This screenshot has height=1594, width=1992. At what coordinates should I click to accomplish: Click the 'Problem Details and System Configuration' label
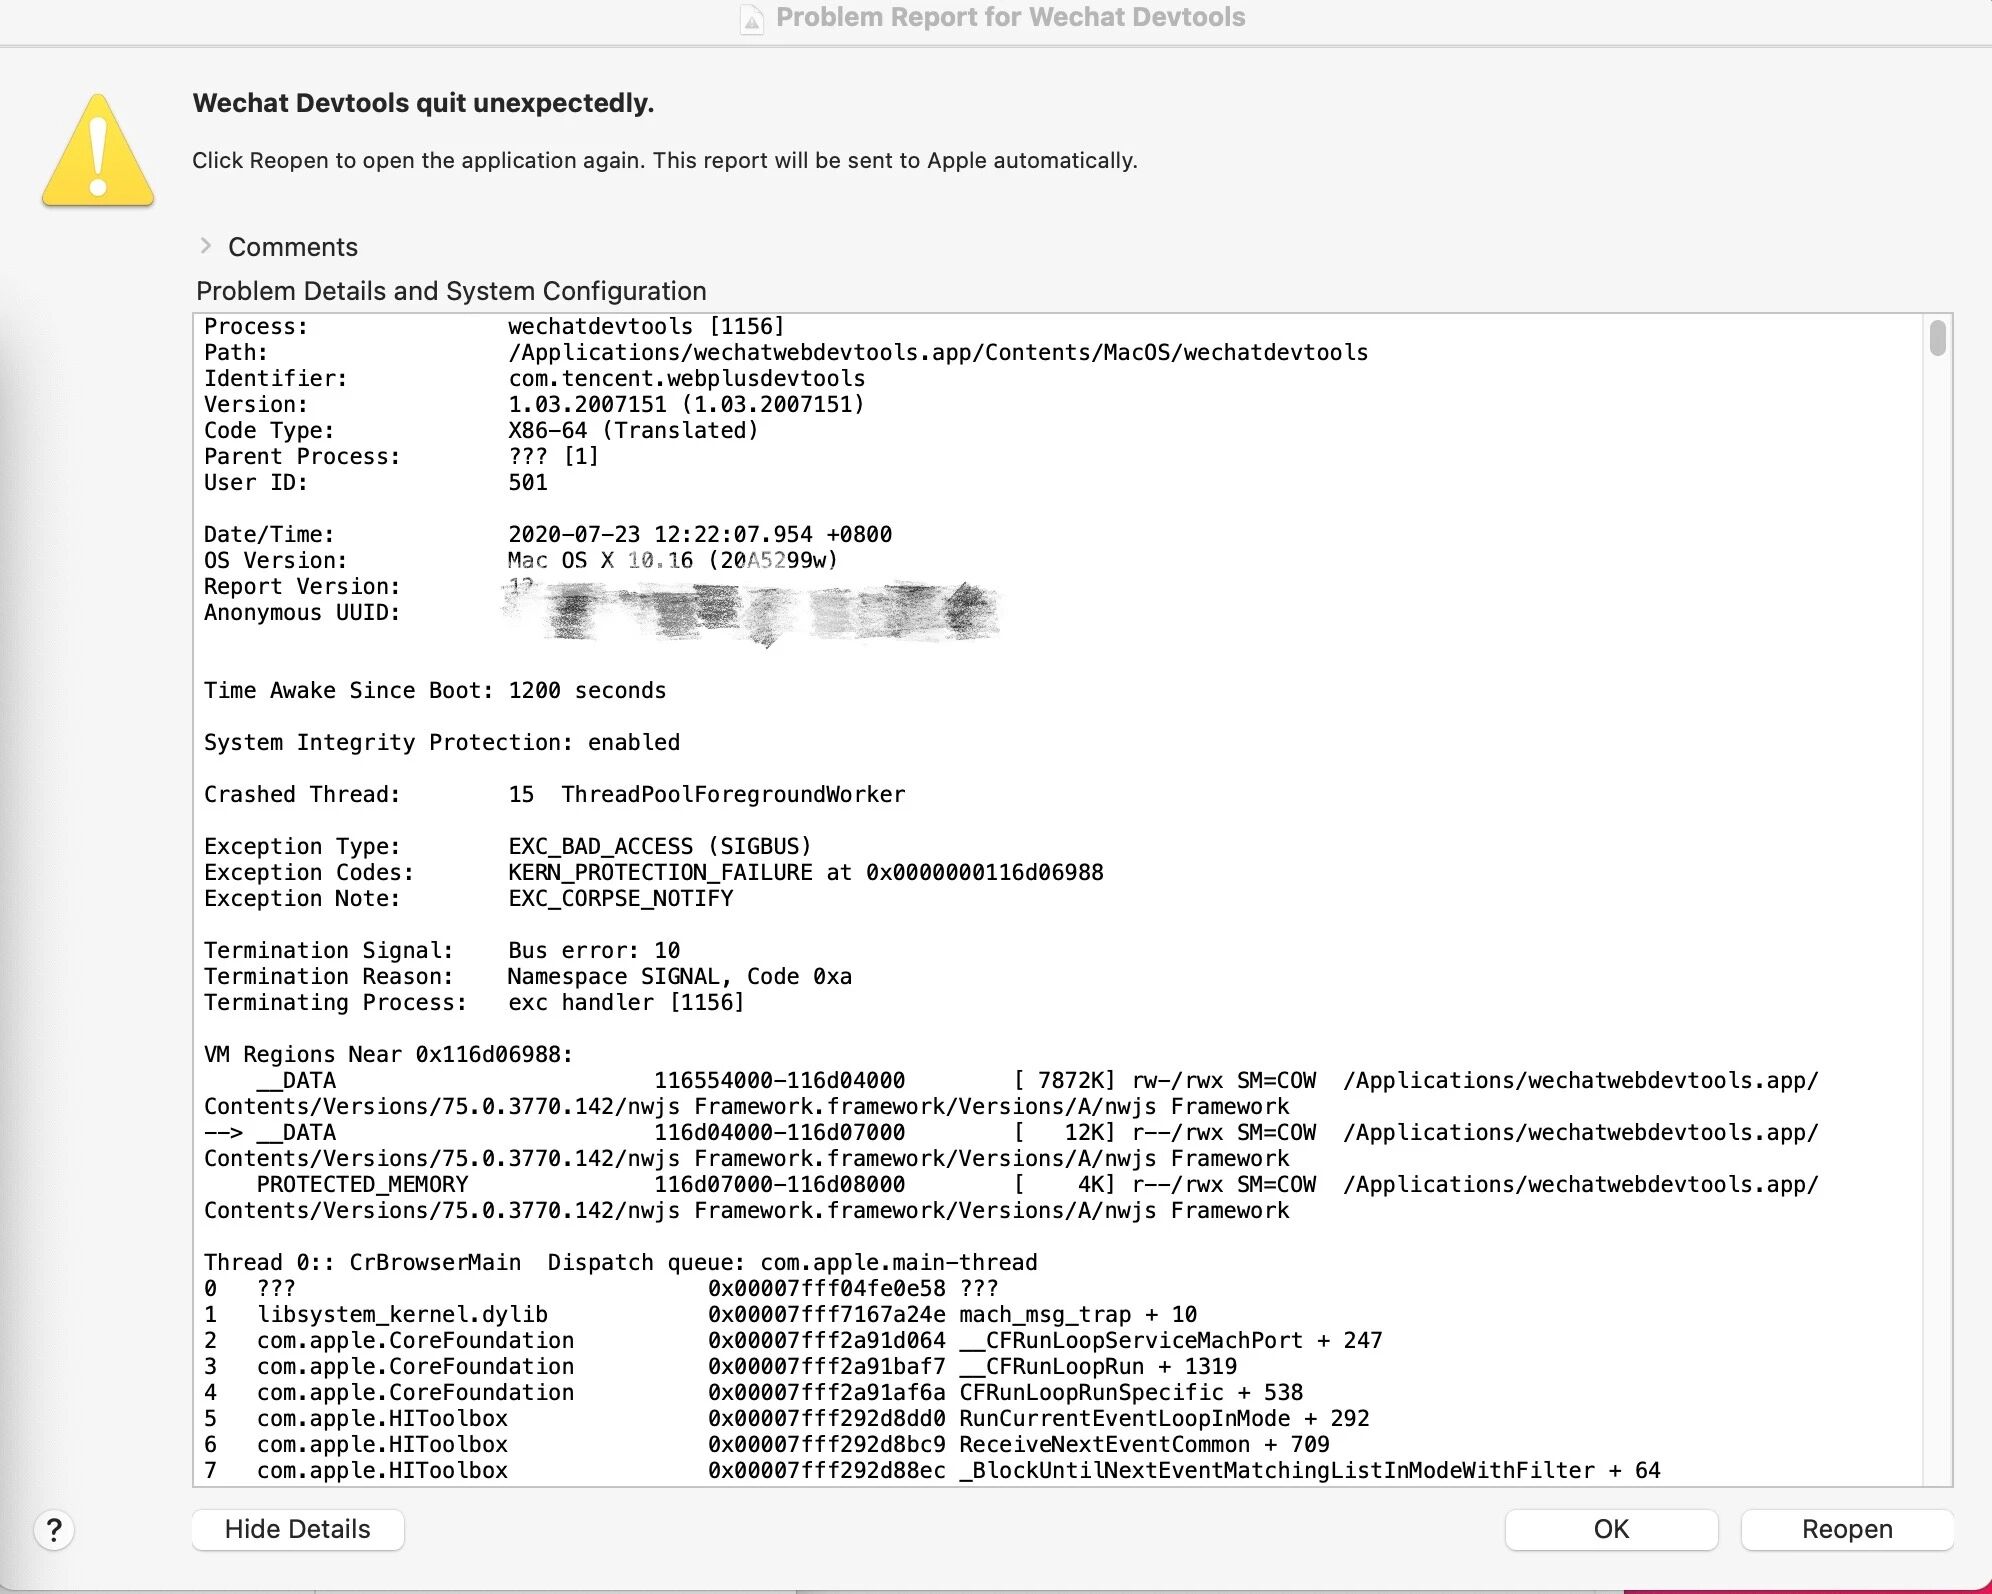tap(451, 291)
